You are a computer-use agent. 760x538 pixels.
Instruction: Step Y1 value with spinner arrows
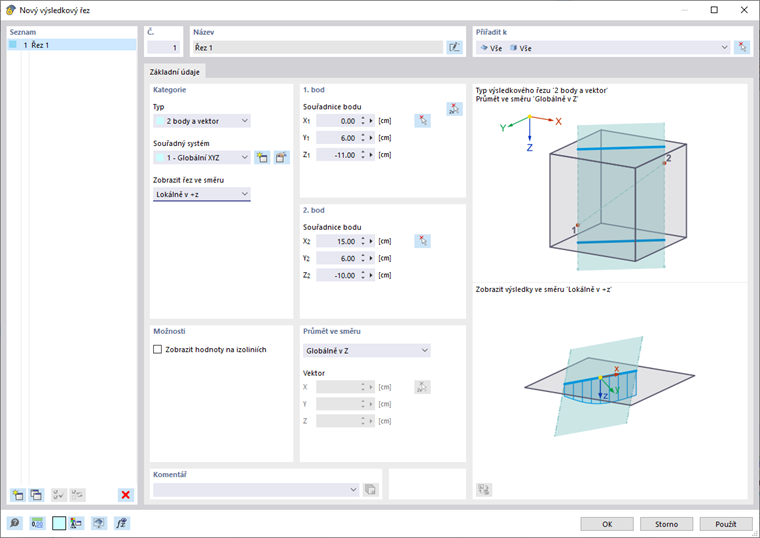[363, 138]
